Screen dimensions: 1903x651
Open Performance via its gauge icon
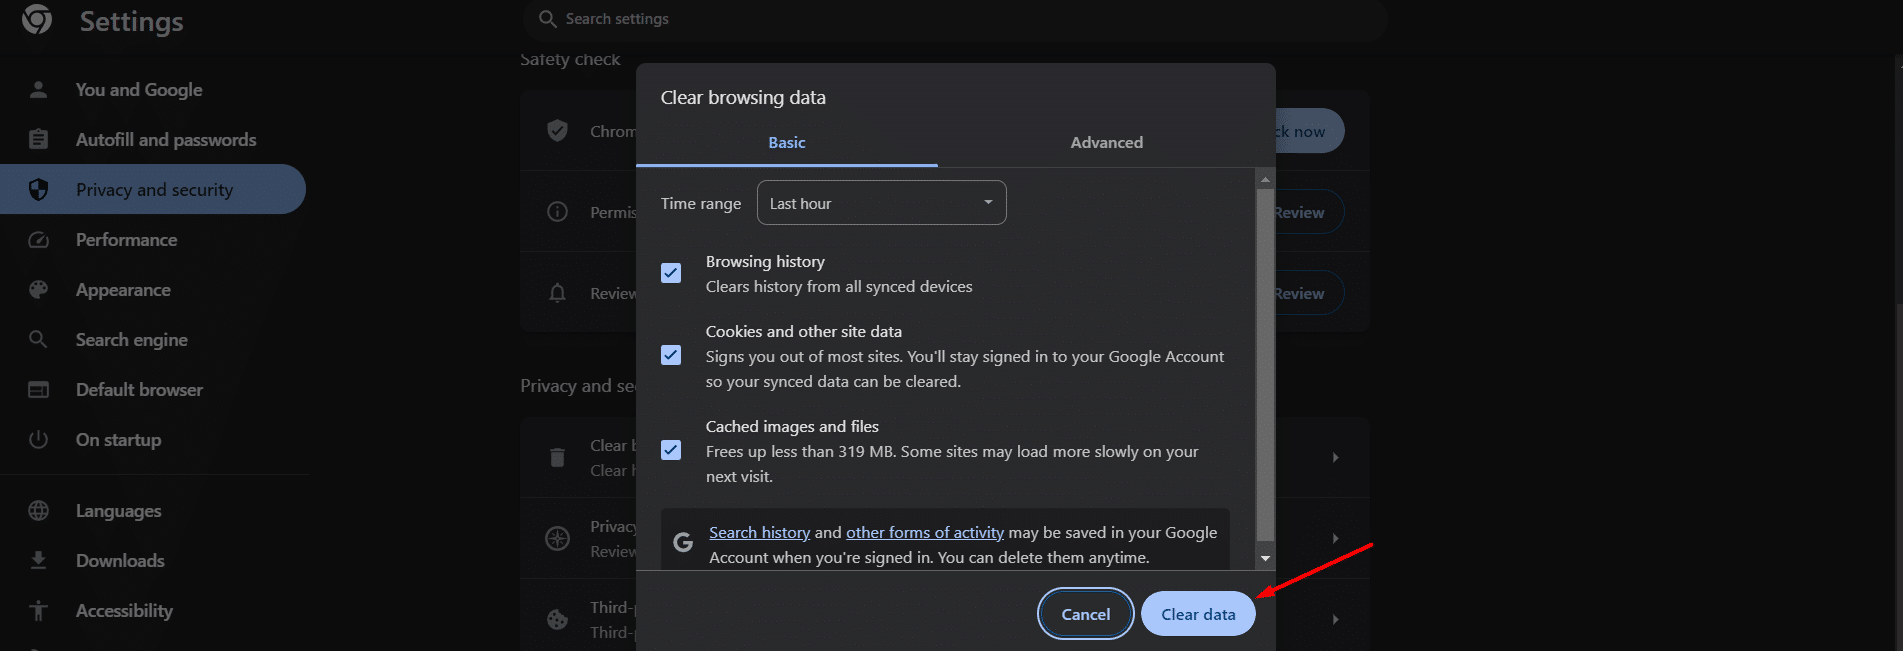38,240
